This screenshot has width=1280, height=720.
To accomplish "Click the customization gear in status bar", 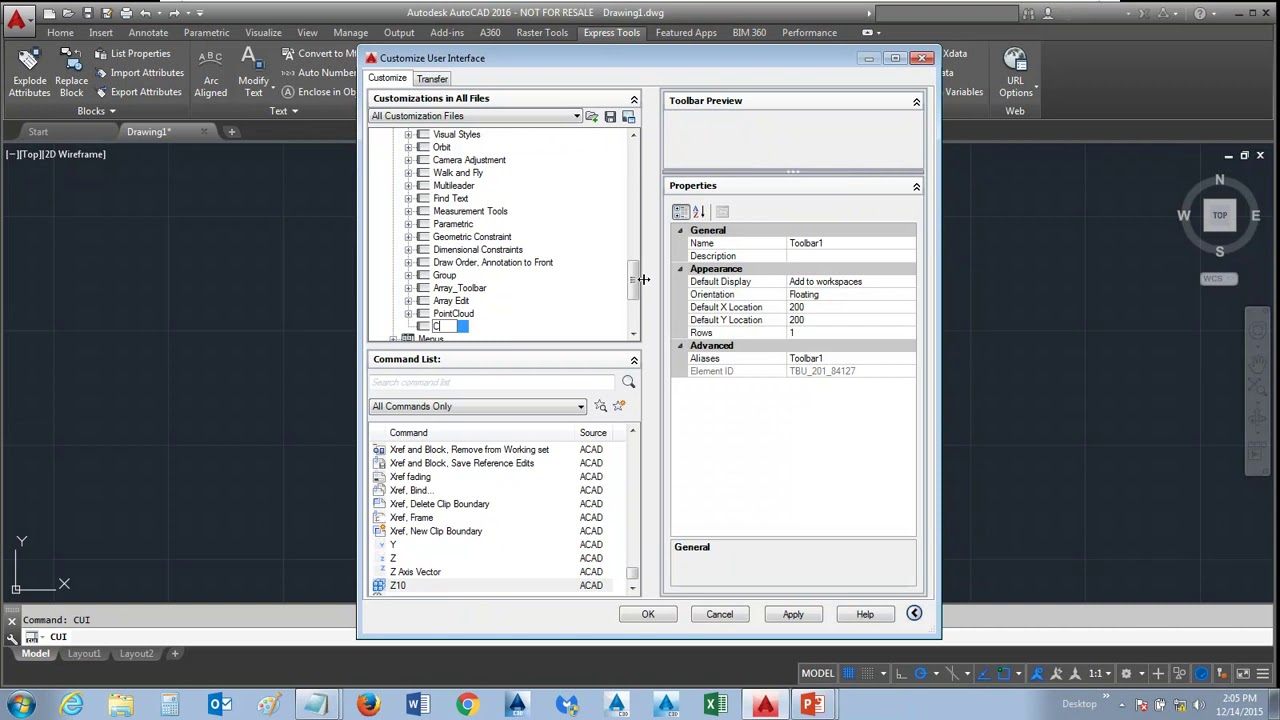I will tap(1126, 673).
